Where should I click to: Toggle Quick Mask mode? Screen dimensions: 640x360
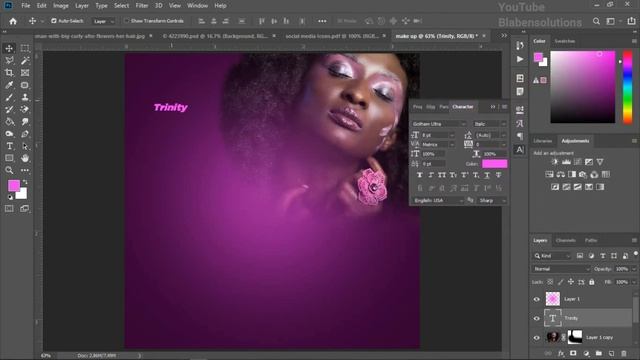coord(9,209)
